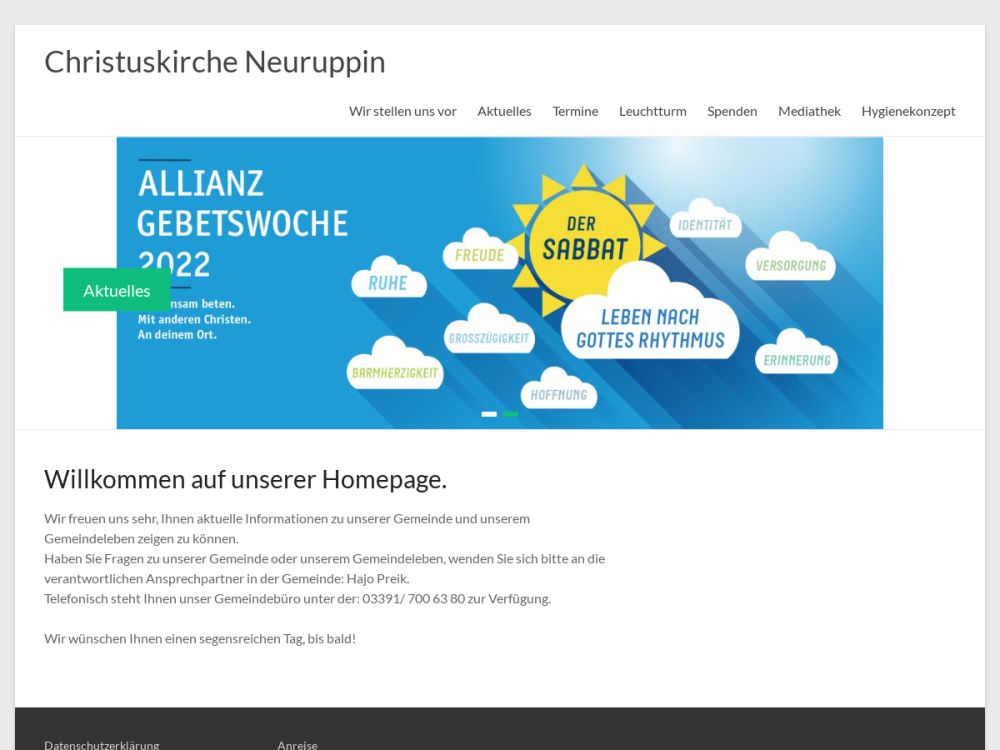Click the Leben nach Gottes Rhythmus cloud
Screen dimensions: 1000x750
point(650,328)
